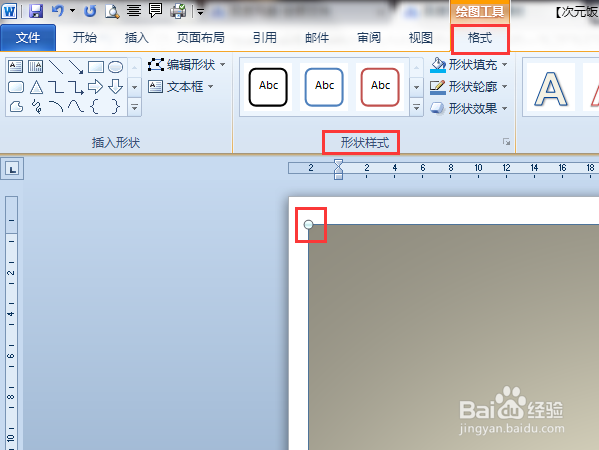Click the shape's top-left sizing handle

(x=308, y=225)
